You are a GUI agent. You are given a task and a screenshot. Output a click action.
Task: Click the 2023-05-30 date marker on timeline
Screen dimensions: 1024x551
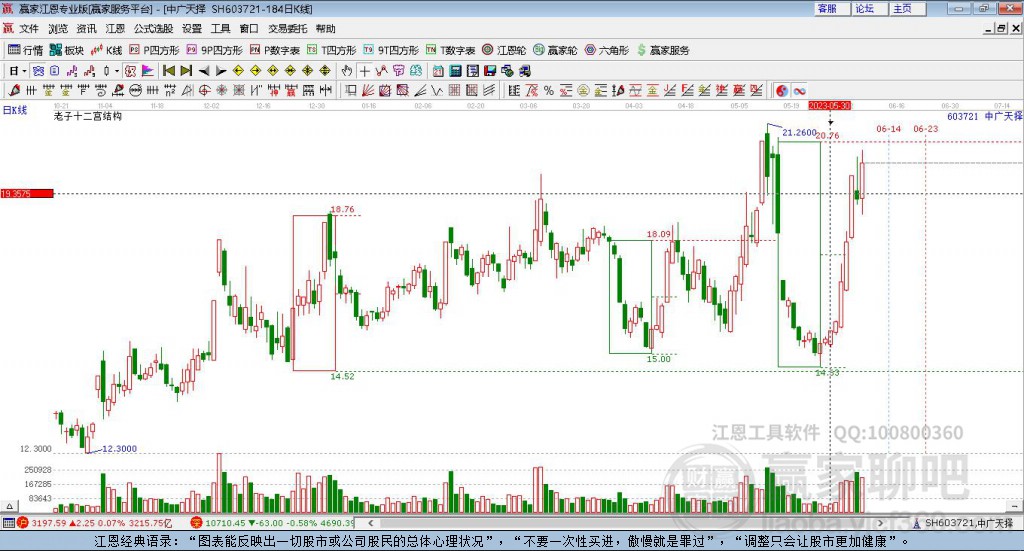(829, 105)
